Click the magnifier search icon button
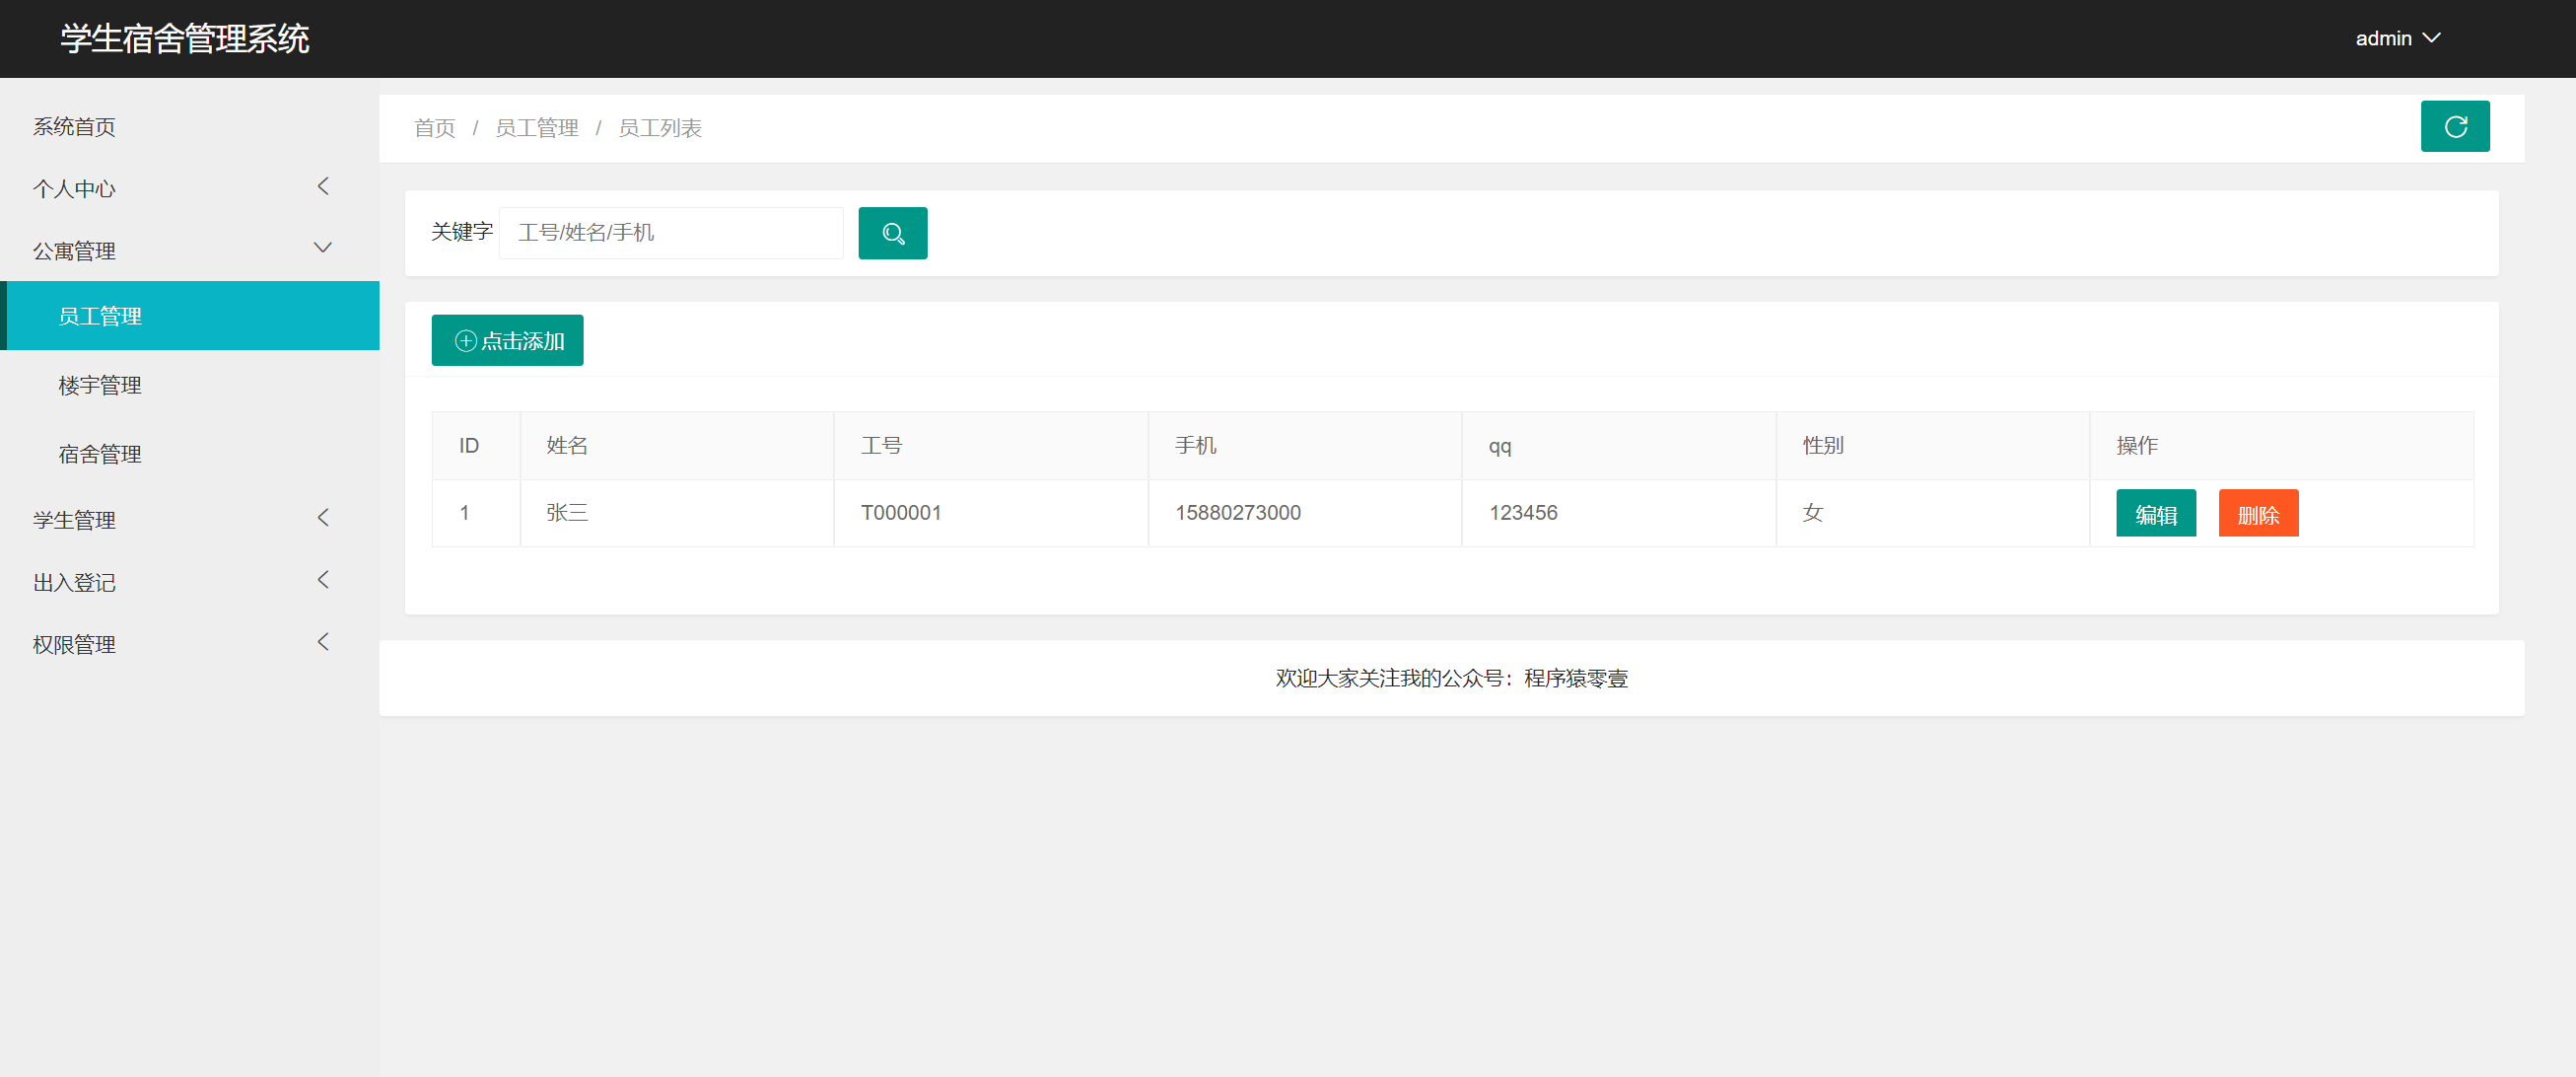The width and height of the screenshot is (2576, 1077). click(892, 233)
